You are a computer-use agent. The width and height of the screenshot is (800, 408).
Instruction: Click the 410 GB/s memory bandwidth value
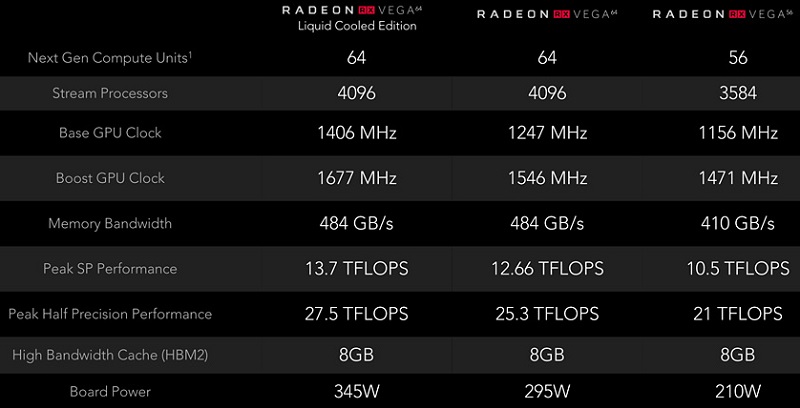(738, 223)
